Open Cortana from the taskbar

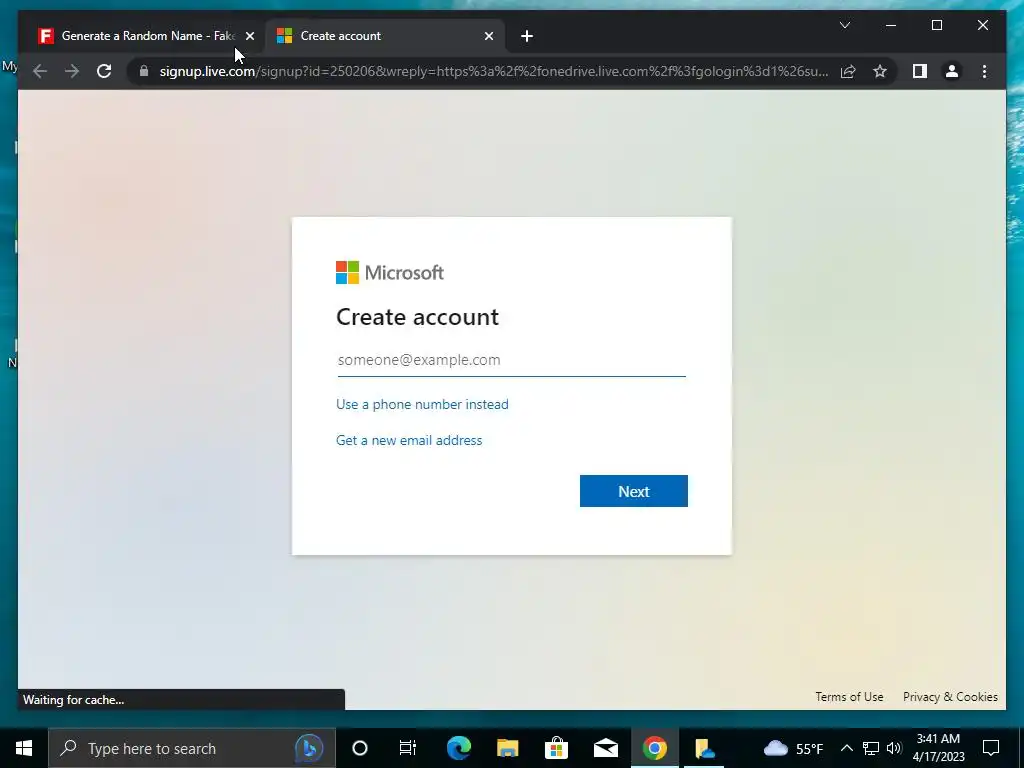[x=360, y=748]
